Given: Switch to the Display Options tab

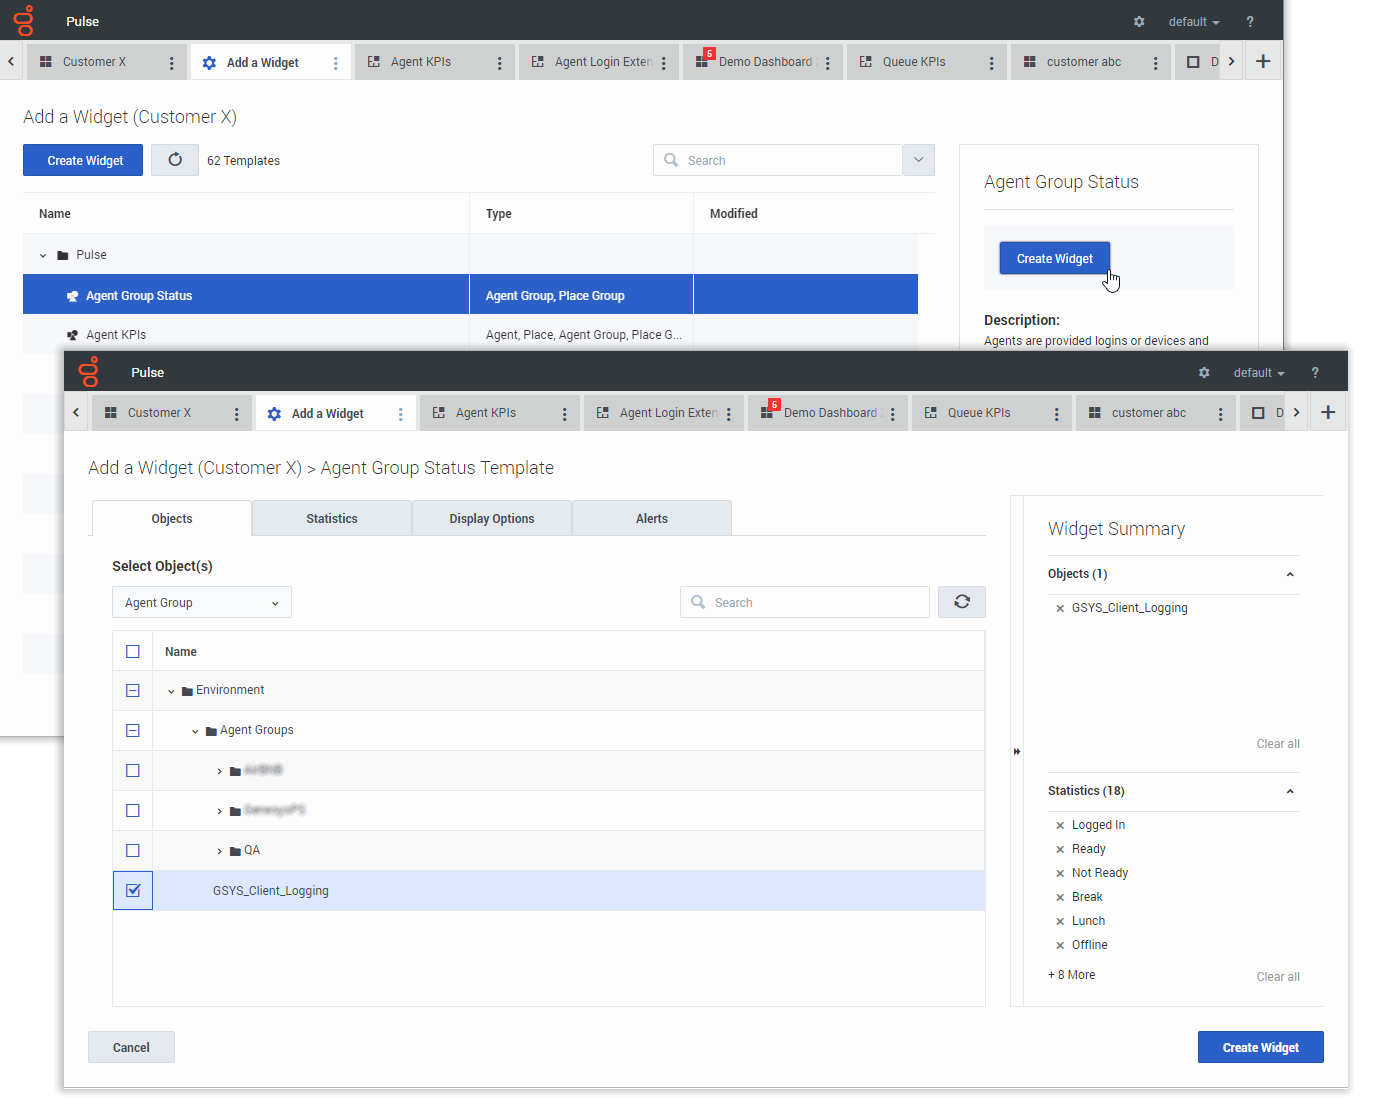Looking at the screenshot, I should (x=492, y=518).
